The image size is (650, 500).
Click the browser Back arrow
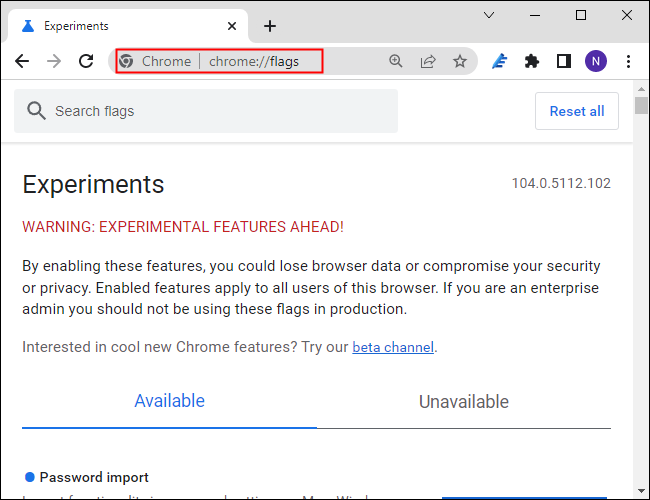point(22,61)
